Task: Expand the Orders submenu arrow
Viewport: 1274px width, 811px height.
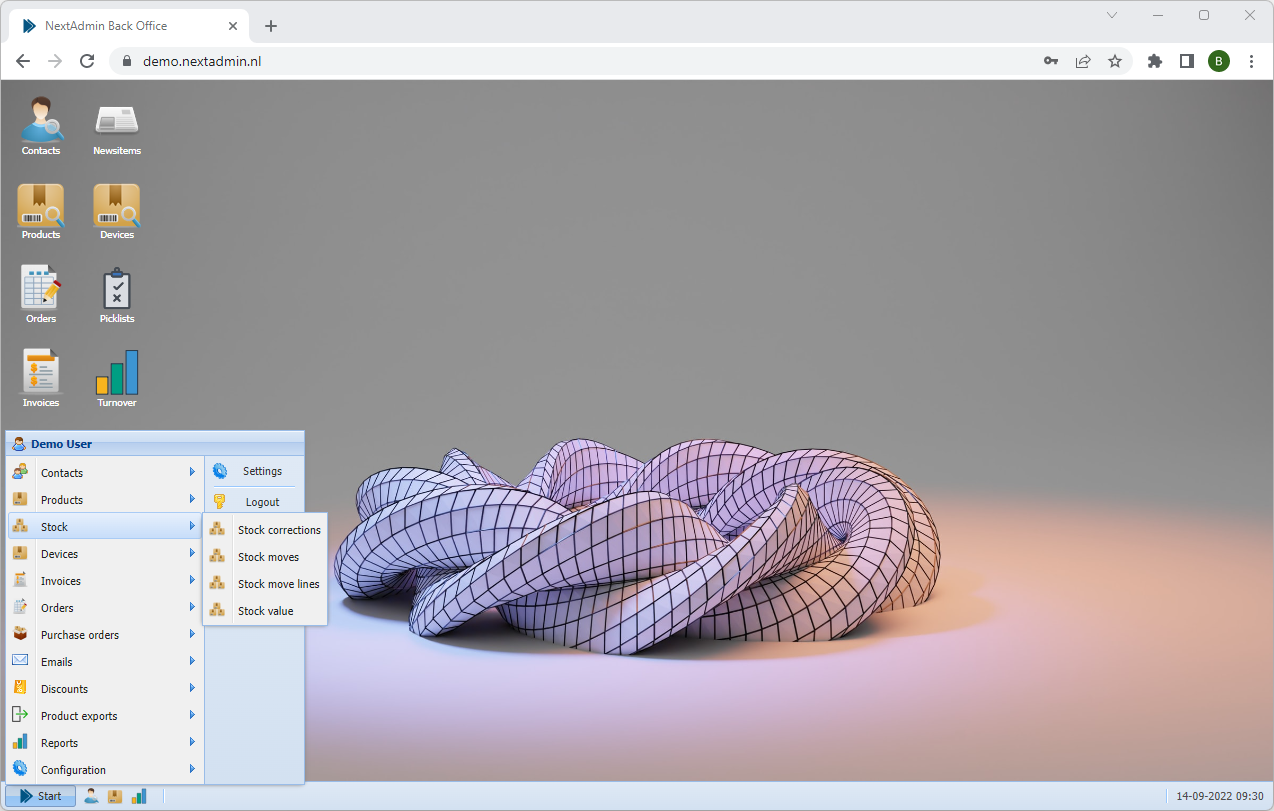Action: (x=192, y=607)
